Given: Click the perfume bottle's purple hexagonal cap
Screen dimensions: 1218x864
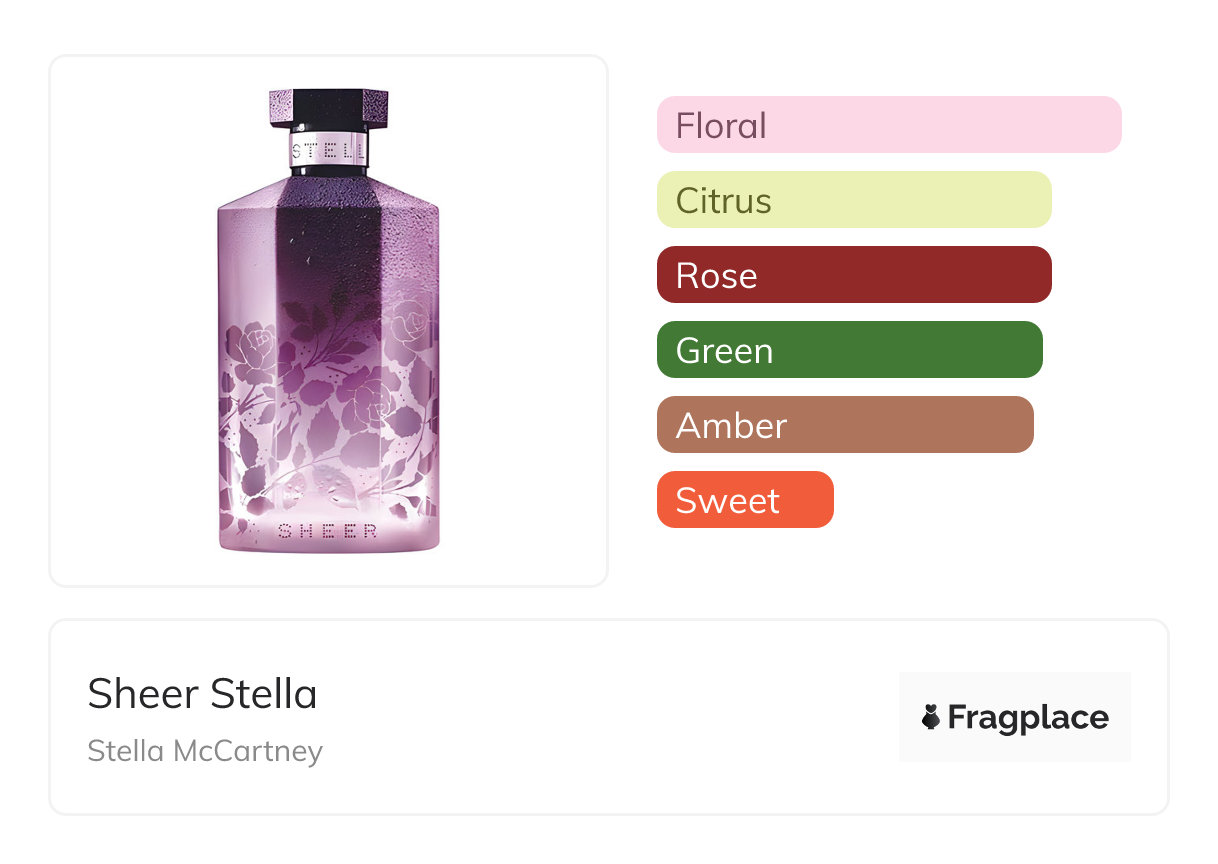Looking at the screenshot, I should coord(328,106).
